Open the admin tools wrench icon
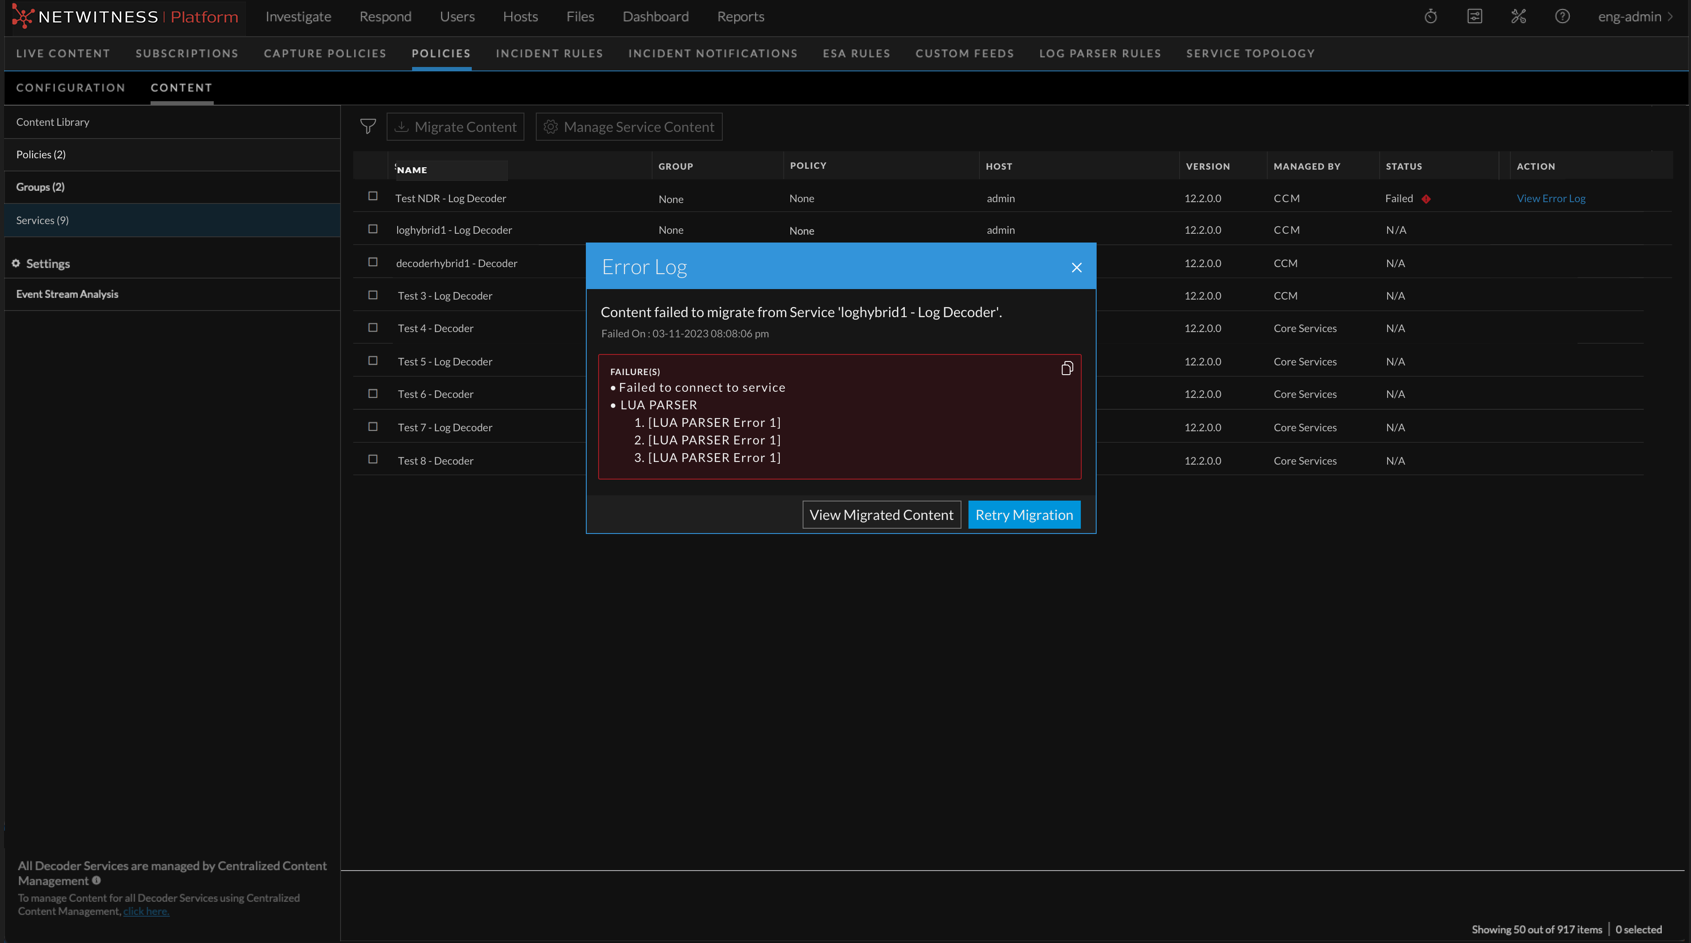This screenshot has height=943, width=1691. [1518, 17]
